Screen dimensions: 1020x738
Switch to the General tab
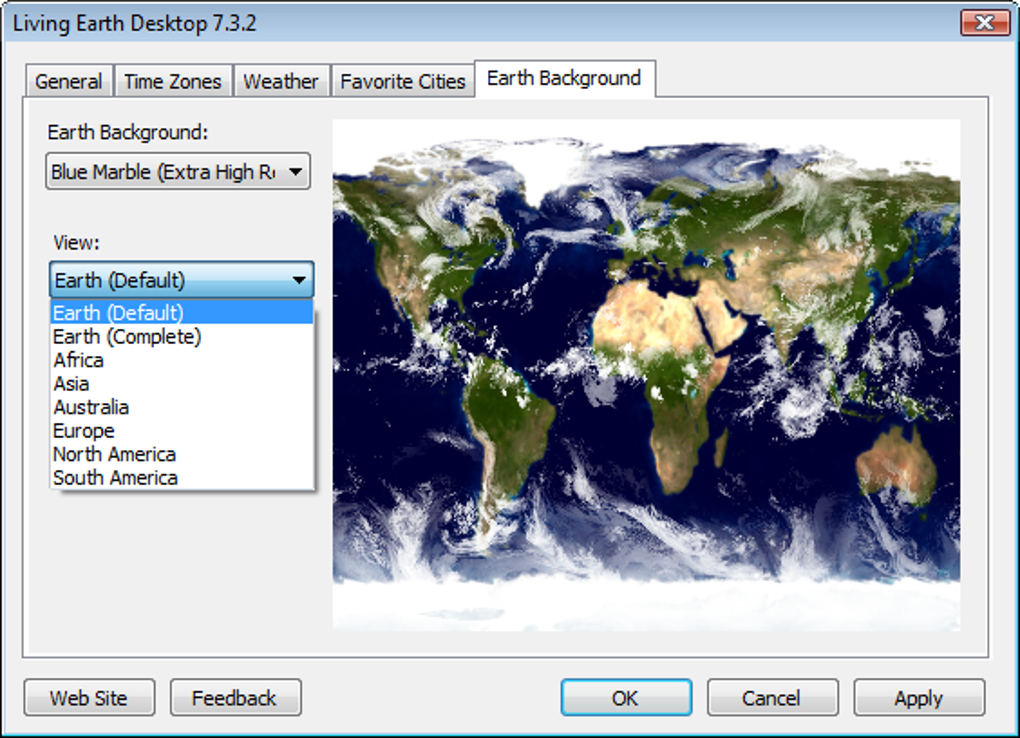click(x=69, y=81)
